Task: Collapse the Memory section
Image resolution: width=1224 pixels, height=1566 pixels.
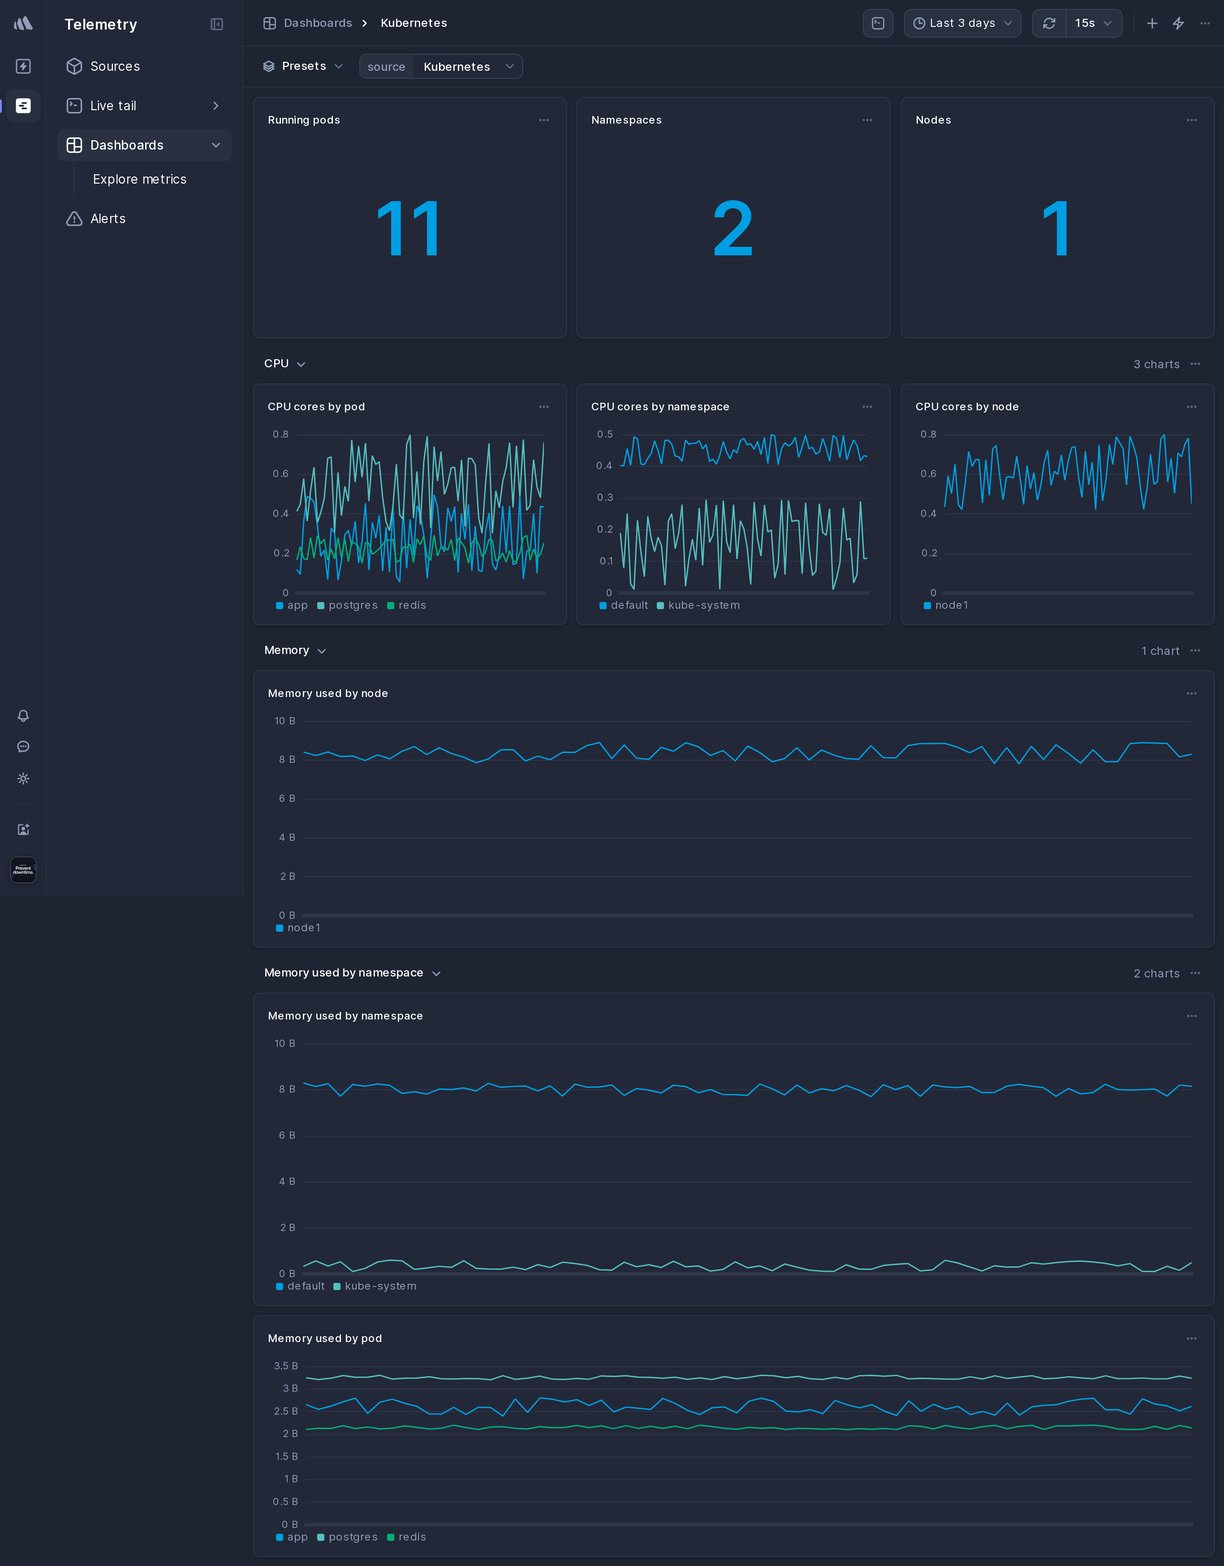Action: pos(321,650)
